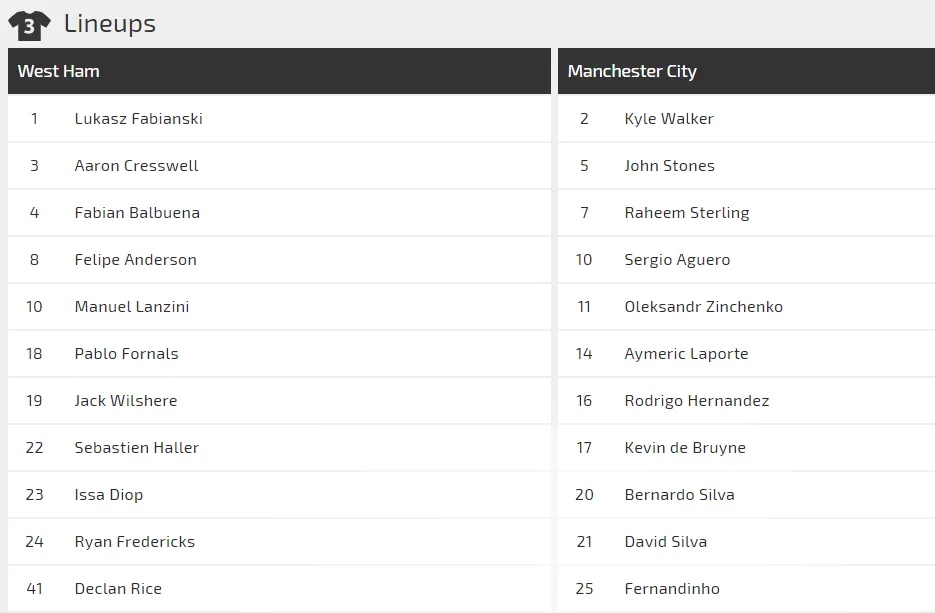935x613 pixels.
Task: Open Pablo Fornals player entry
Action: pos(126,353)
